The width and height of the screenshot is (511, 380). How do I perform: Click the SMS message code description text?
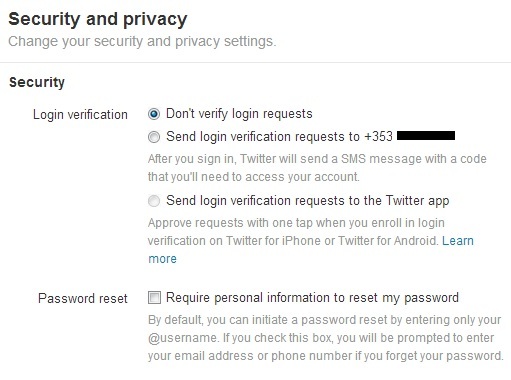pyautogui.click(x=317, y=168)
